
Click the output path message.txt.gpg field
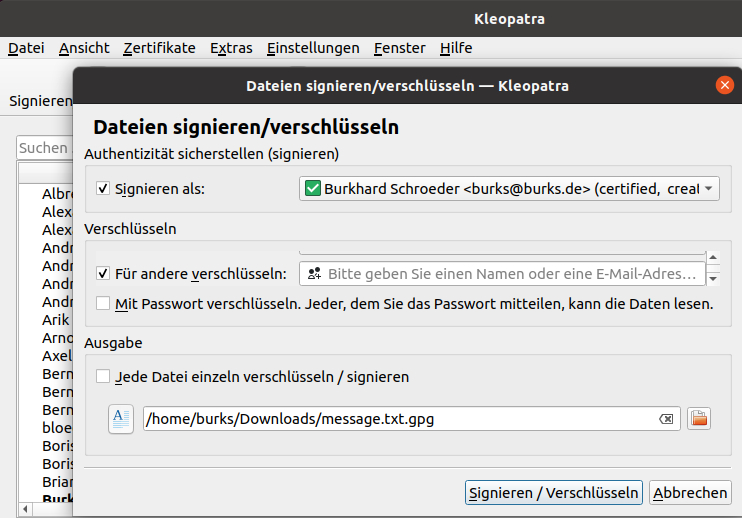pos(411,419)
